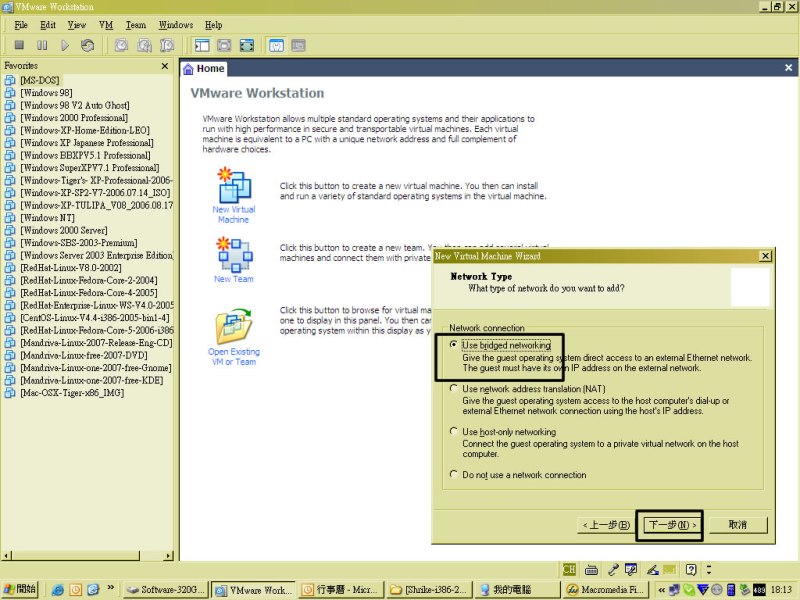Click the language bar keyboard icon
Screen dimensions: 800x600
pyautogui.click(x=591, y=569)
